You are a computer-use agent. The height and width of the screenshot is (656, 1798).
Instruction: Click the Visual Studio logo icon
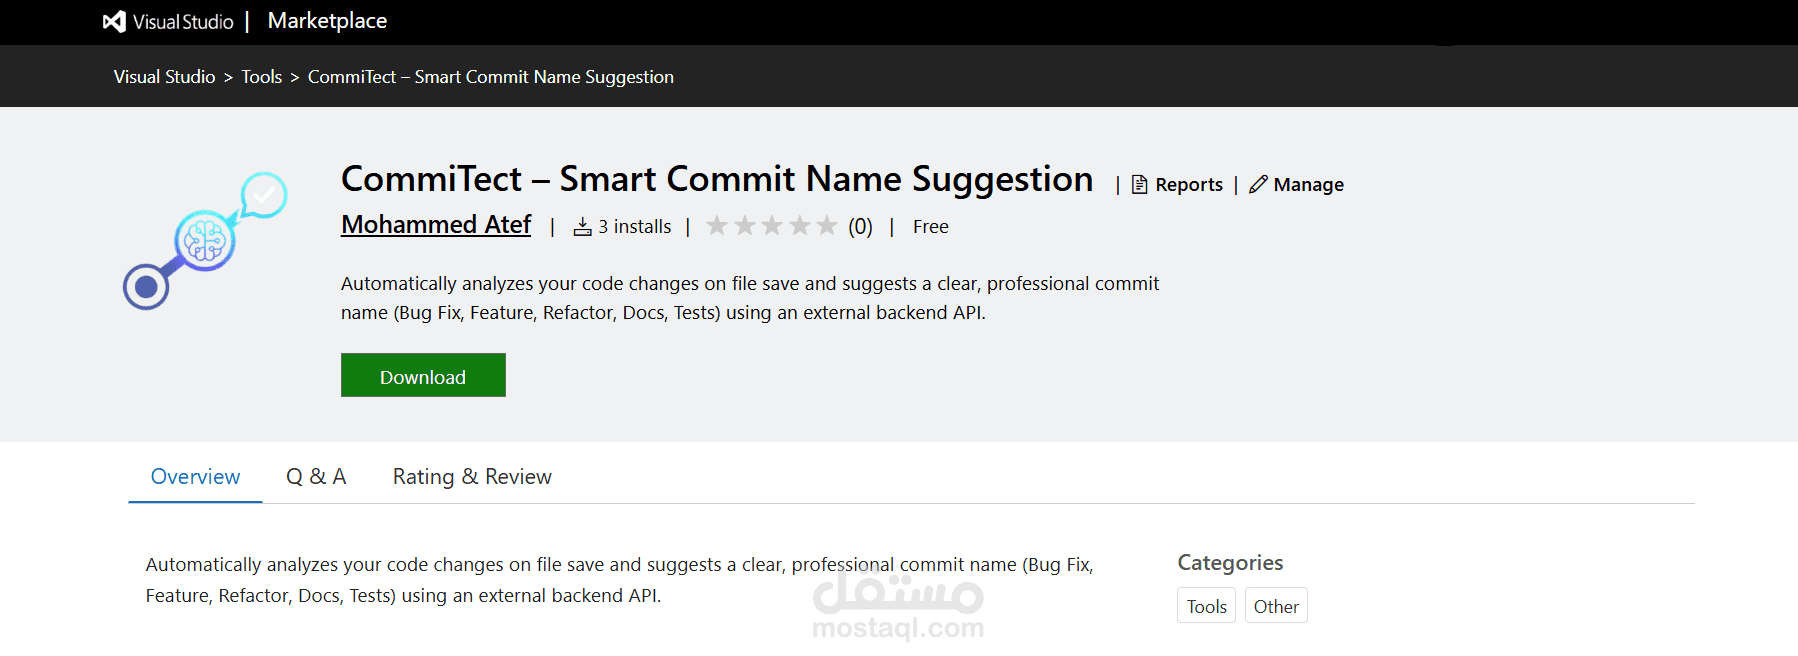tap(115, 21)
